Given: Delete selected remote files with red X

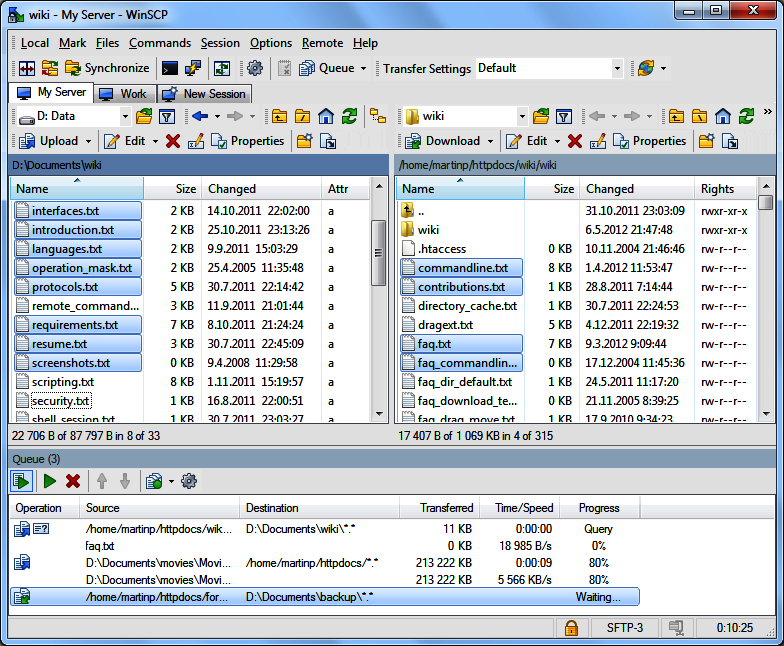Looking at the screenshot, I should click(x=575, y=142).
